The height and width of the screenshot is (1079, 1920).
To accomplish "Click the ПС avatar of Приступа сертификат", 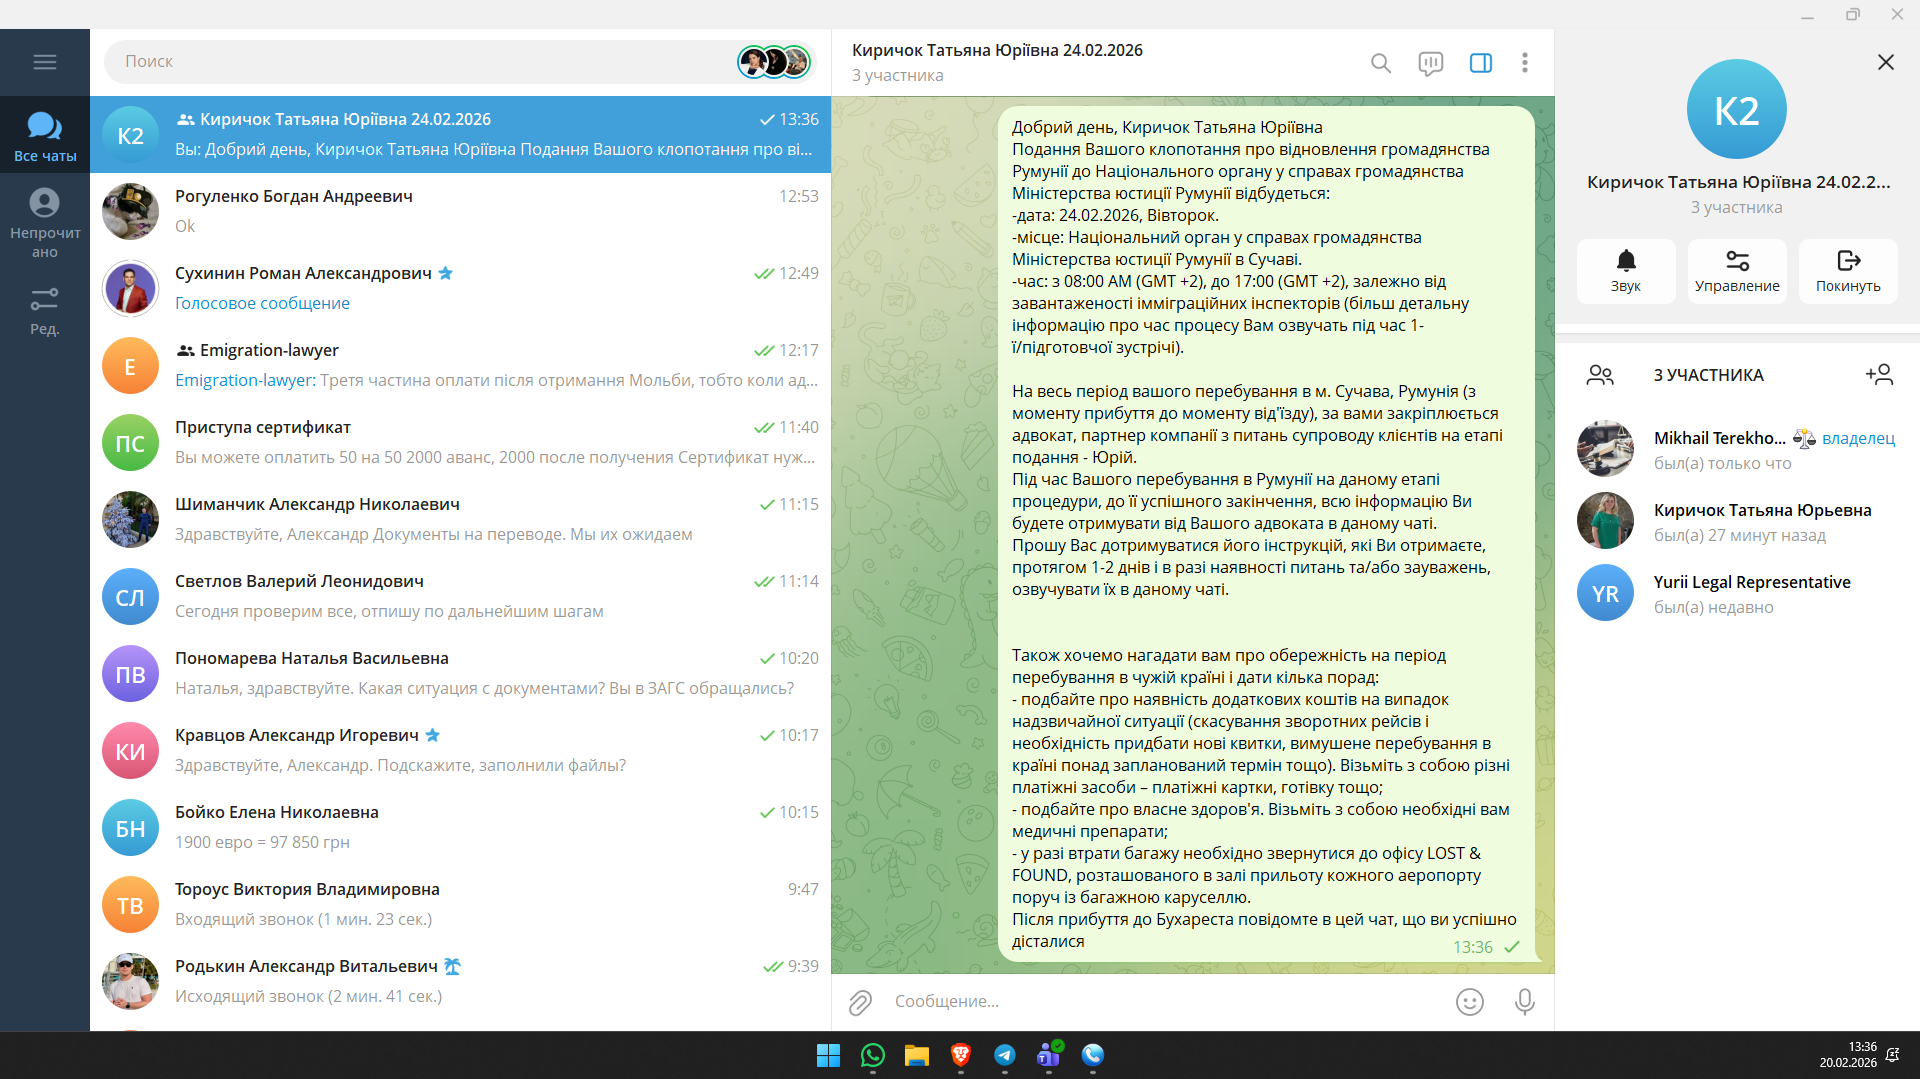I will pos(130,443).
